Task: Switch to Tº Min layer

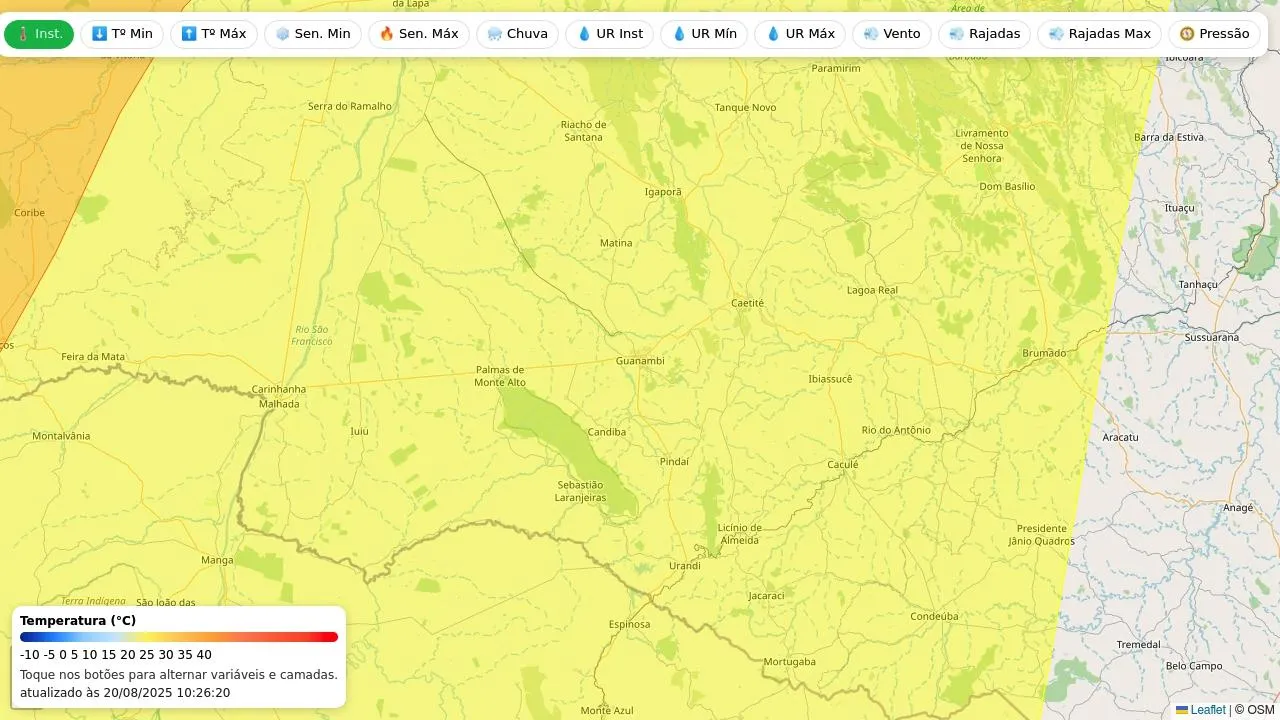Action: pyautogui.click(x=122, y=34)
